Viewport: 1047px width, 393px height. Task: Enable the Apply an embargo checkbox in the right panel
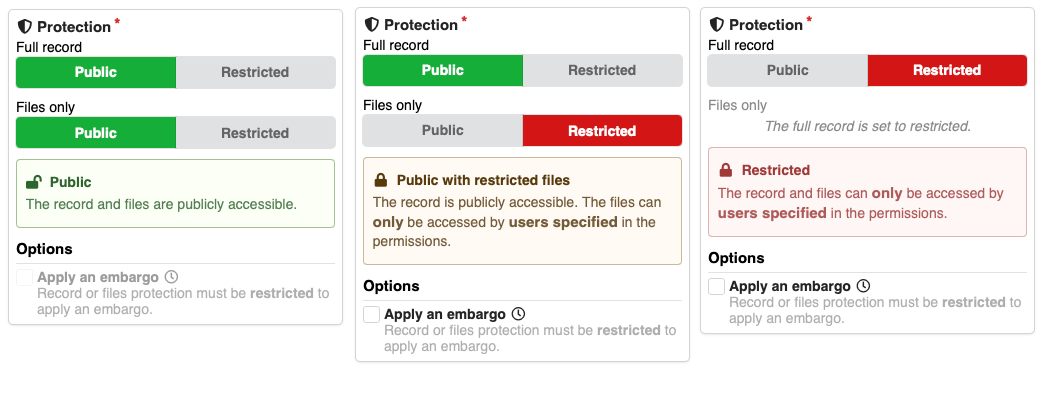click(716, 287)
